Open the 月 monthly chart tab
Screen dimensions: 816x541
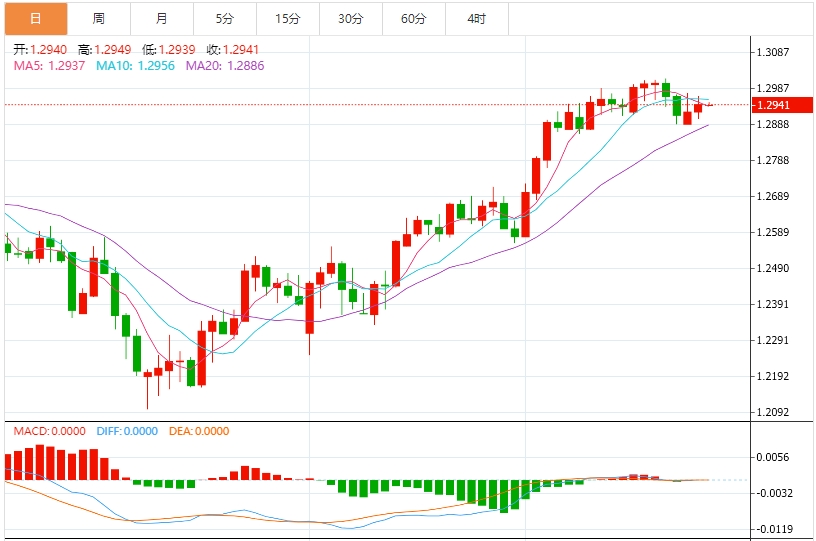[x=162, y=19]
